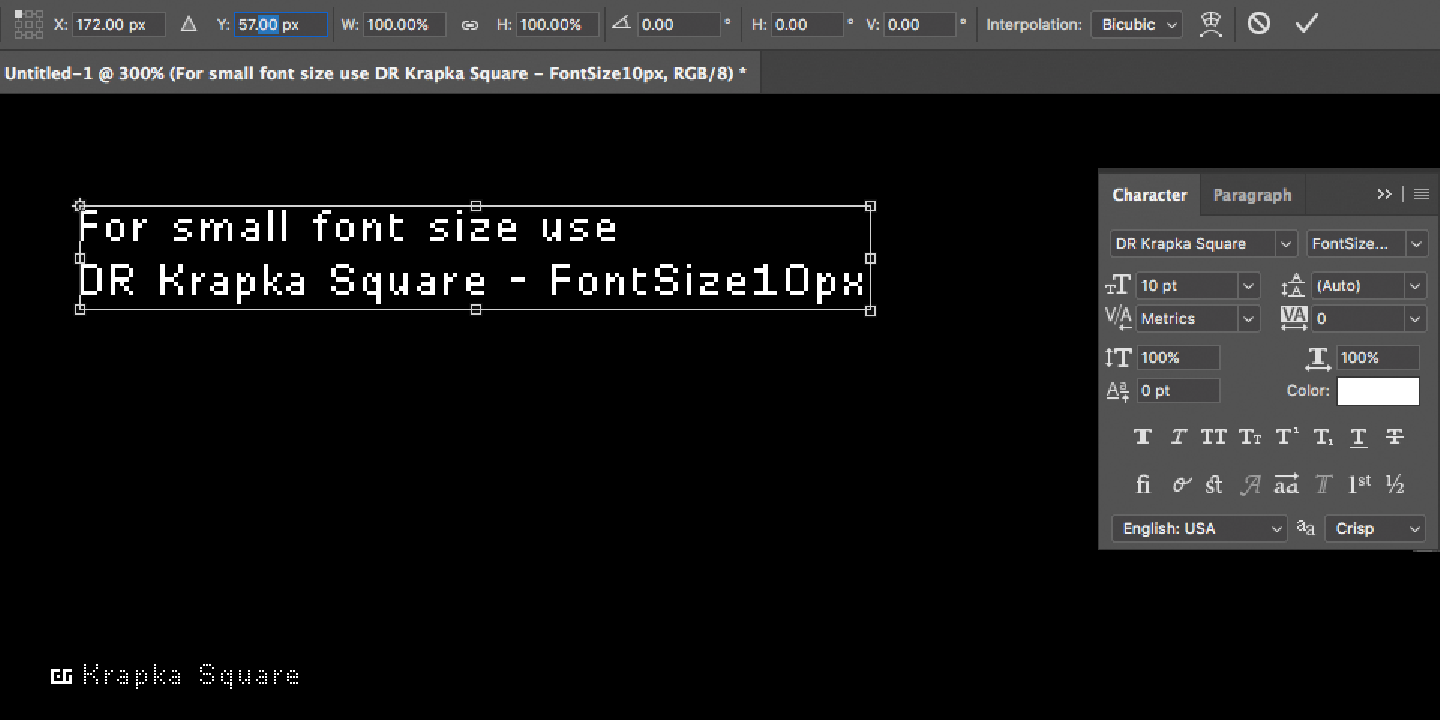Screen dimensions: 1440x720
Task: Switch to the Paragraph tab
Action: (1252, 195)
